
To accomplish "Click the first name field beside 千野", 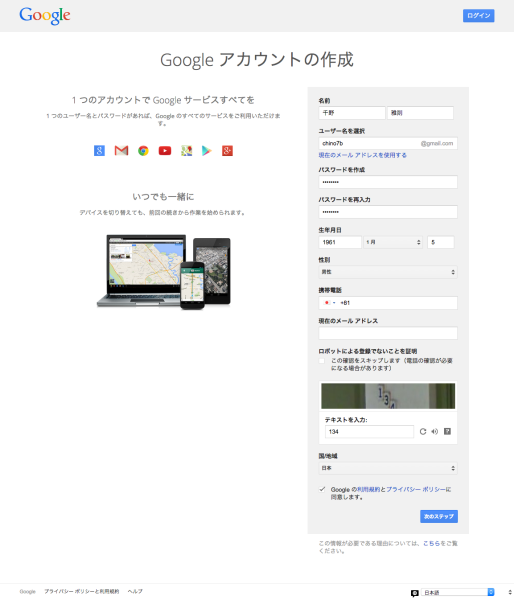I will coord(420,113).
